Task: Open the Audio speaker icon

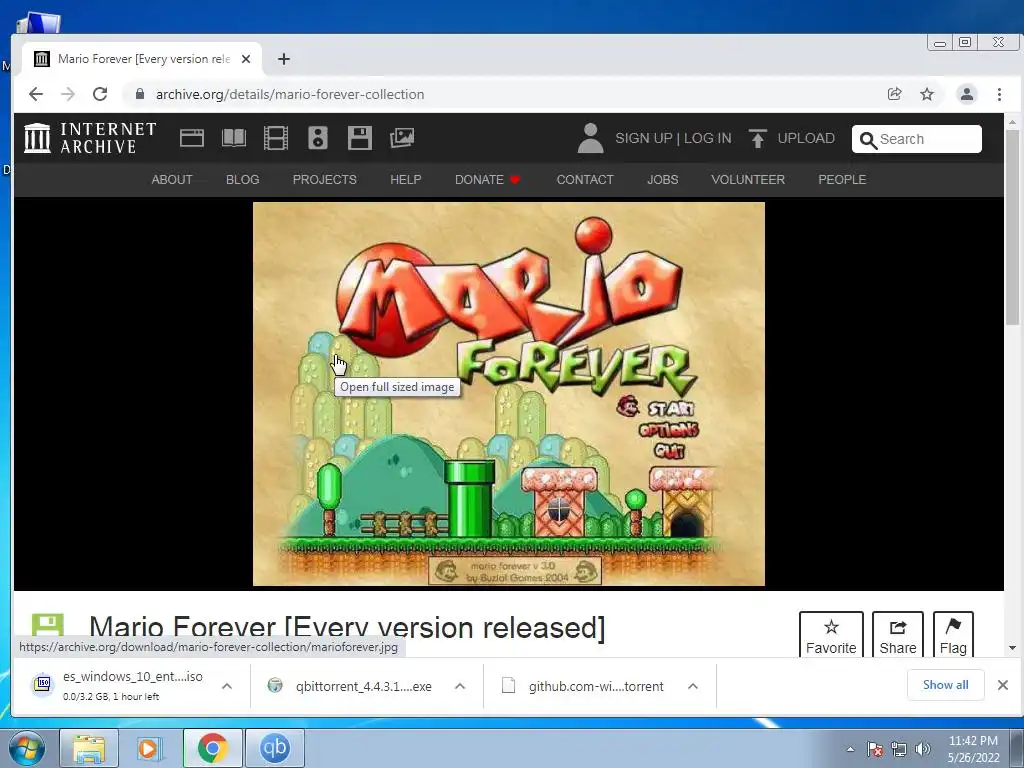Action: [317, 138]
